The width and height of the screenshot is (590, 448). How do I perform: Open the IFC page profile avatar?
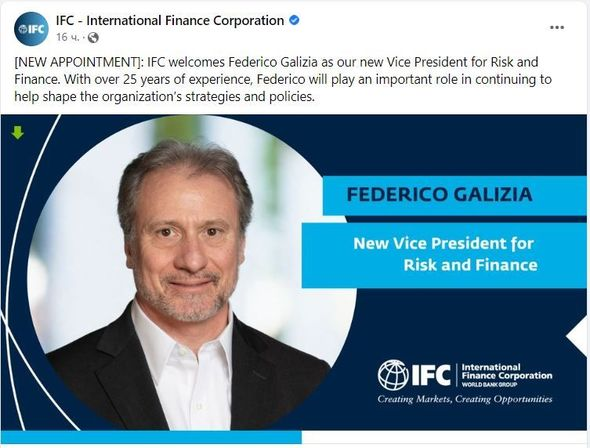coord(31,29)
